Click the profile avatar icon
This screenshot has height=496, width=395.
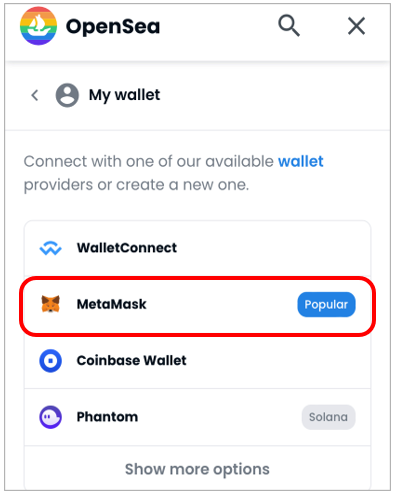point(67,95)
